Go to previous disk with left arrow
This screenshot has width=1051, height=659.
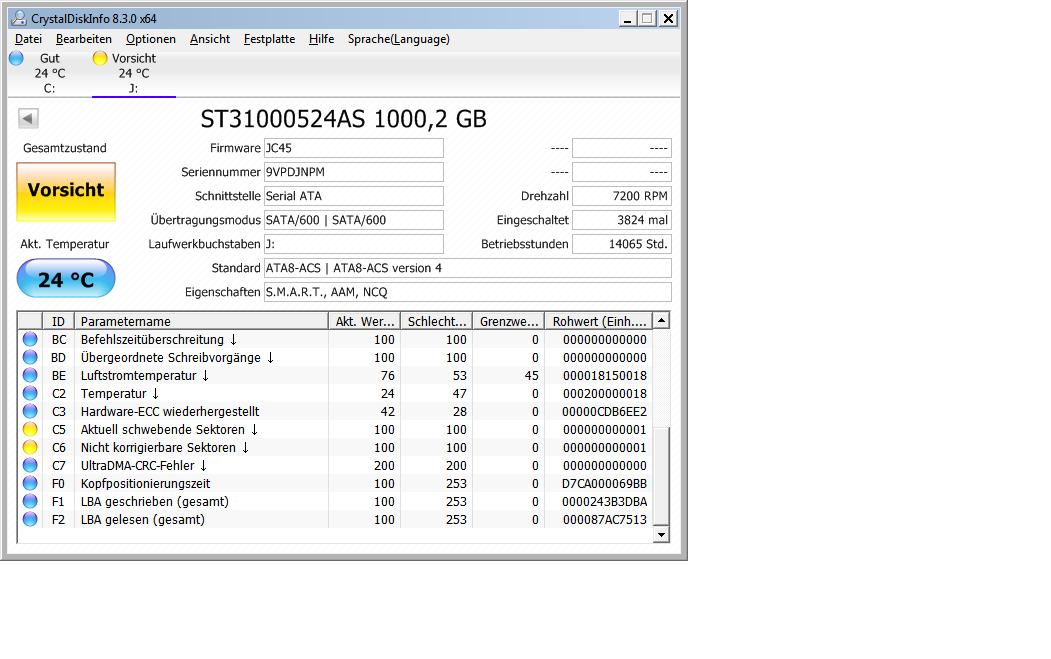28,119
